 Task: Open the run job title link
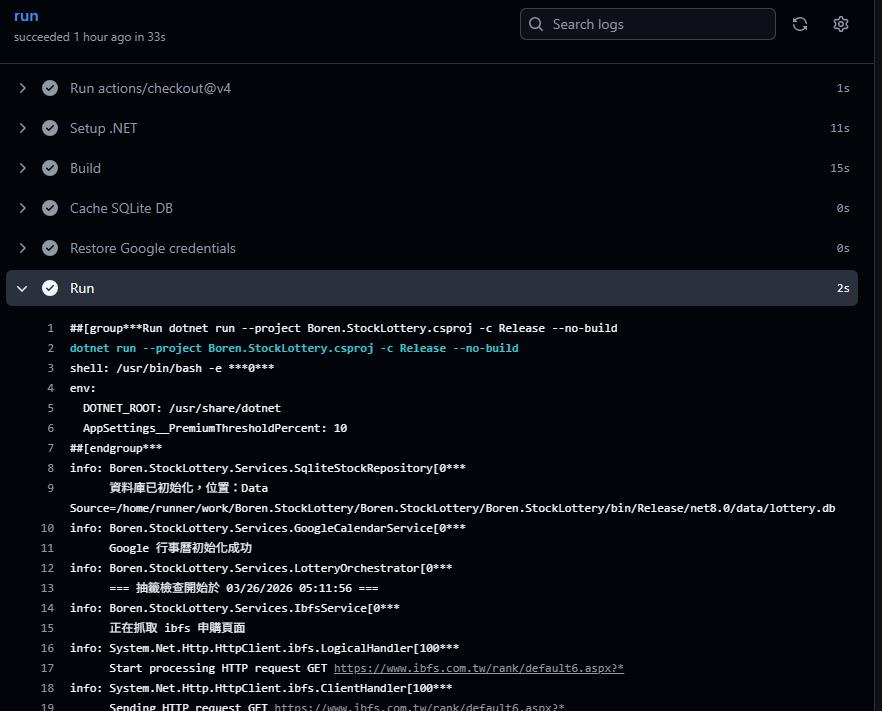26,16
